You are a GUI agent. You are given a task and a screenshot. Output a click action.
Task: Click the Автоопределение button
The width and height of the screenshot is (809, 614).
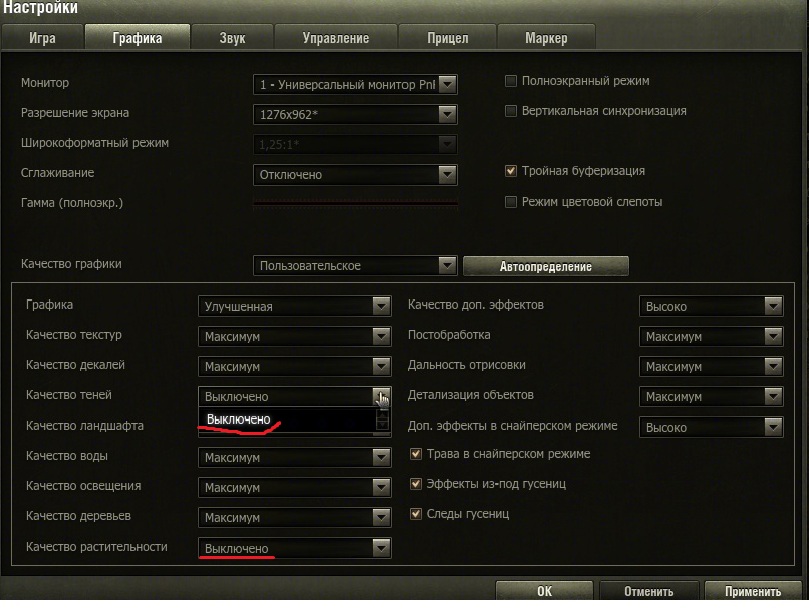[546, 266]
